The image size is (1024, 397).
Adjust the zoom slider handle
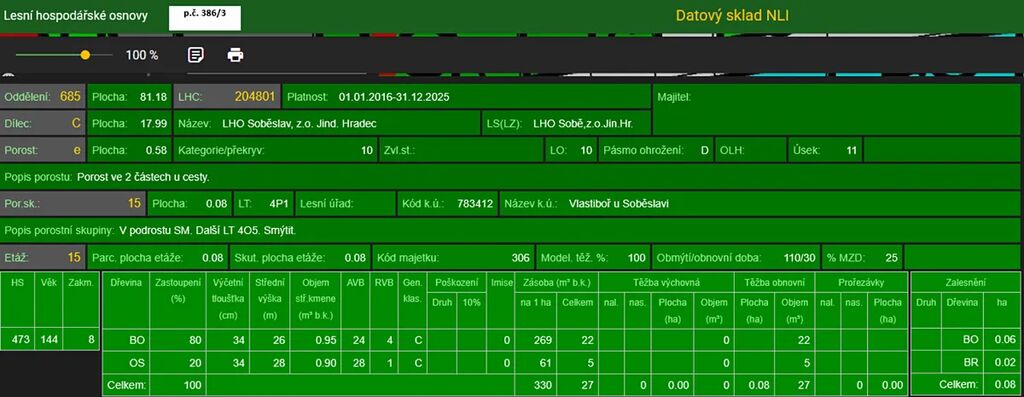point(85,56)
